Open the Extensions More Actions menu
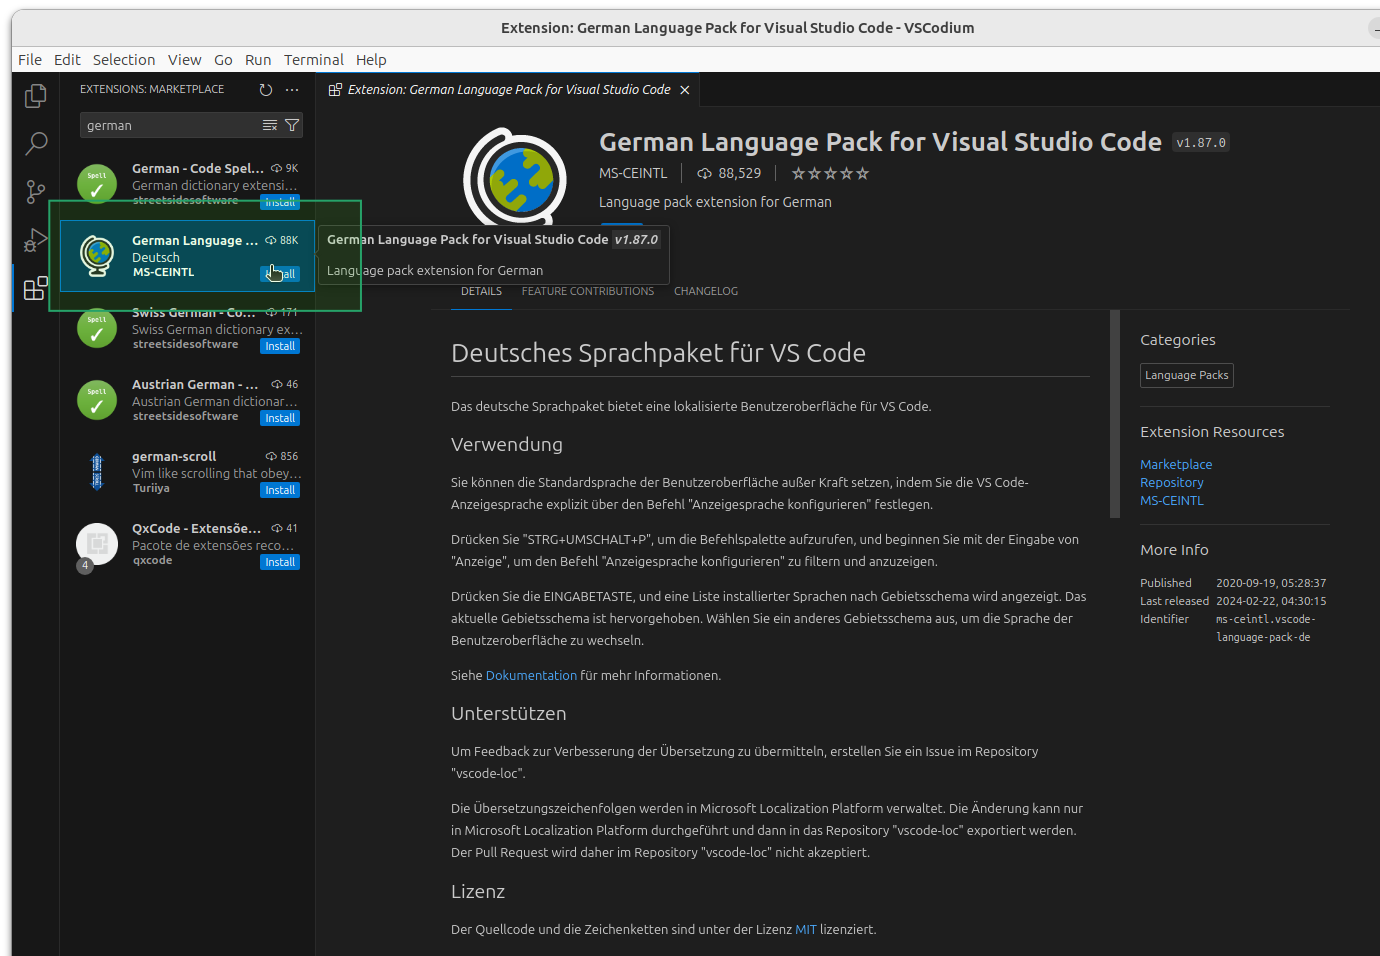The height and width of the screenshot is (956, 1380). pyautogui.click(x=293, y=89)
